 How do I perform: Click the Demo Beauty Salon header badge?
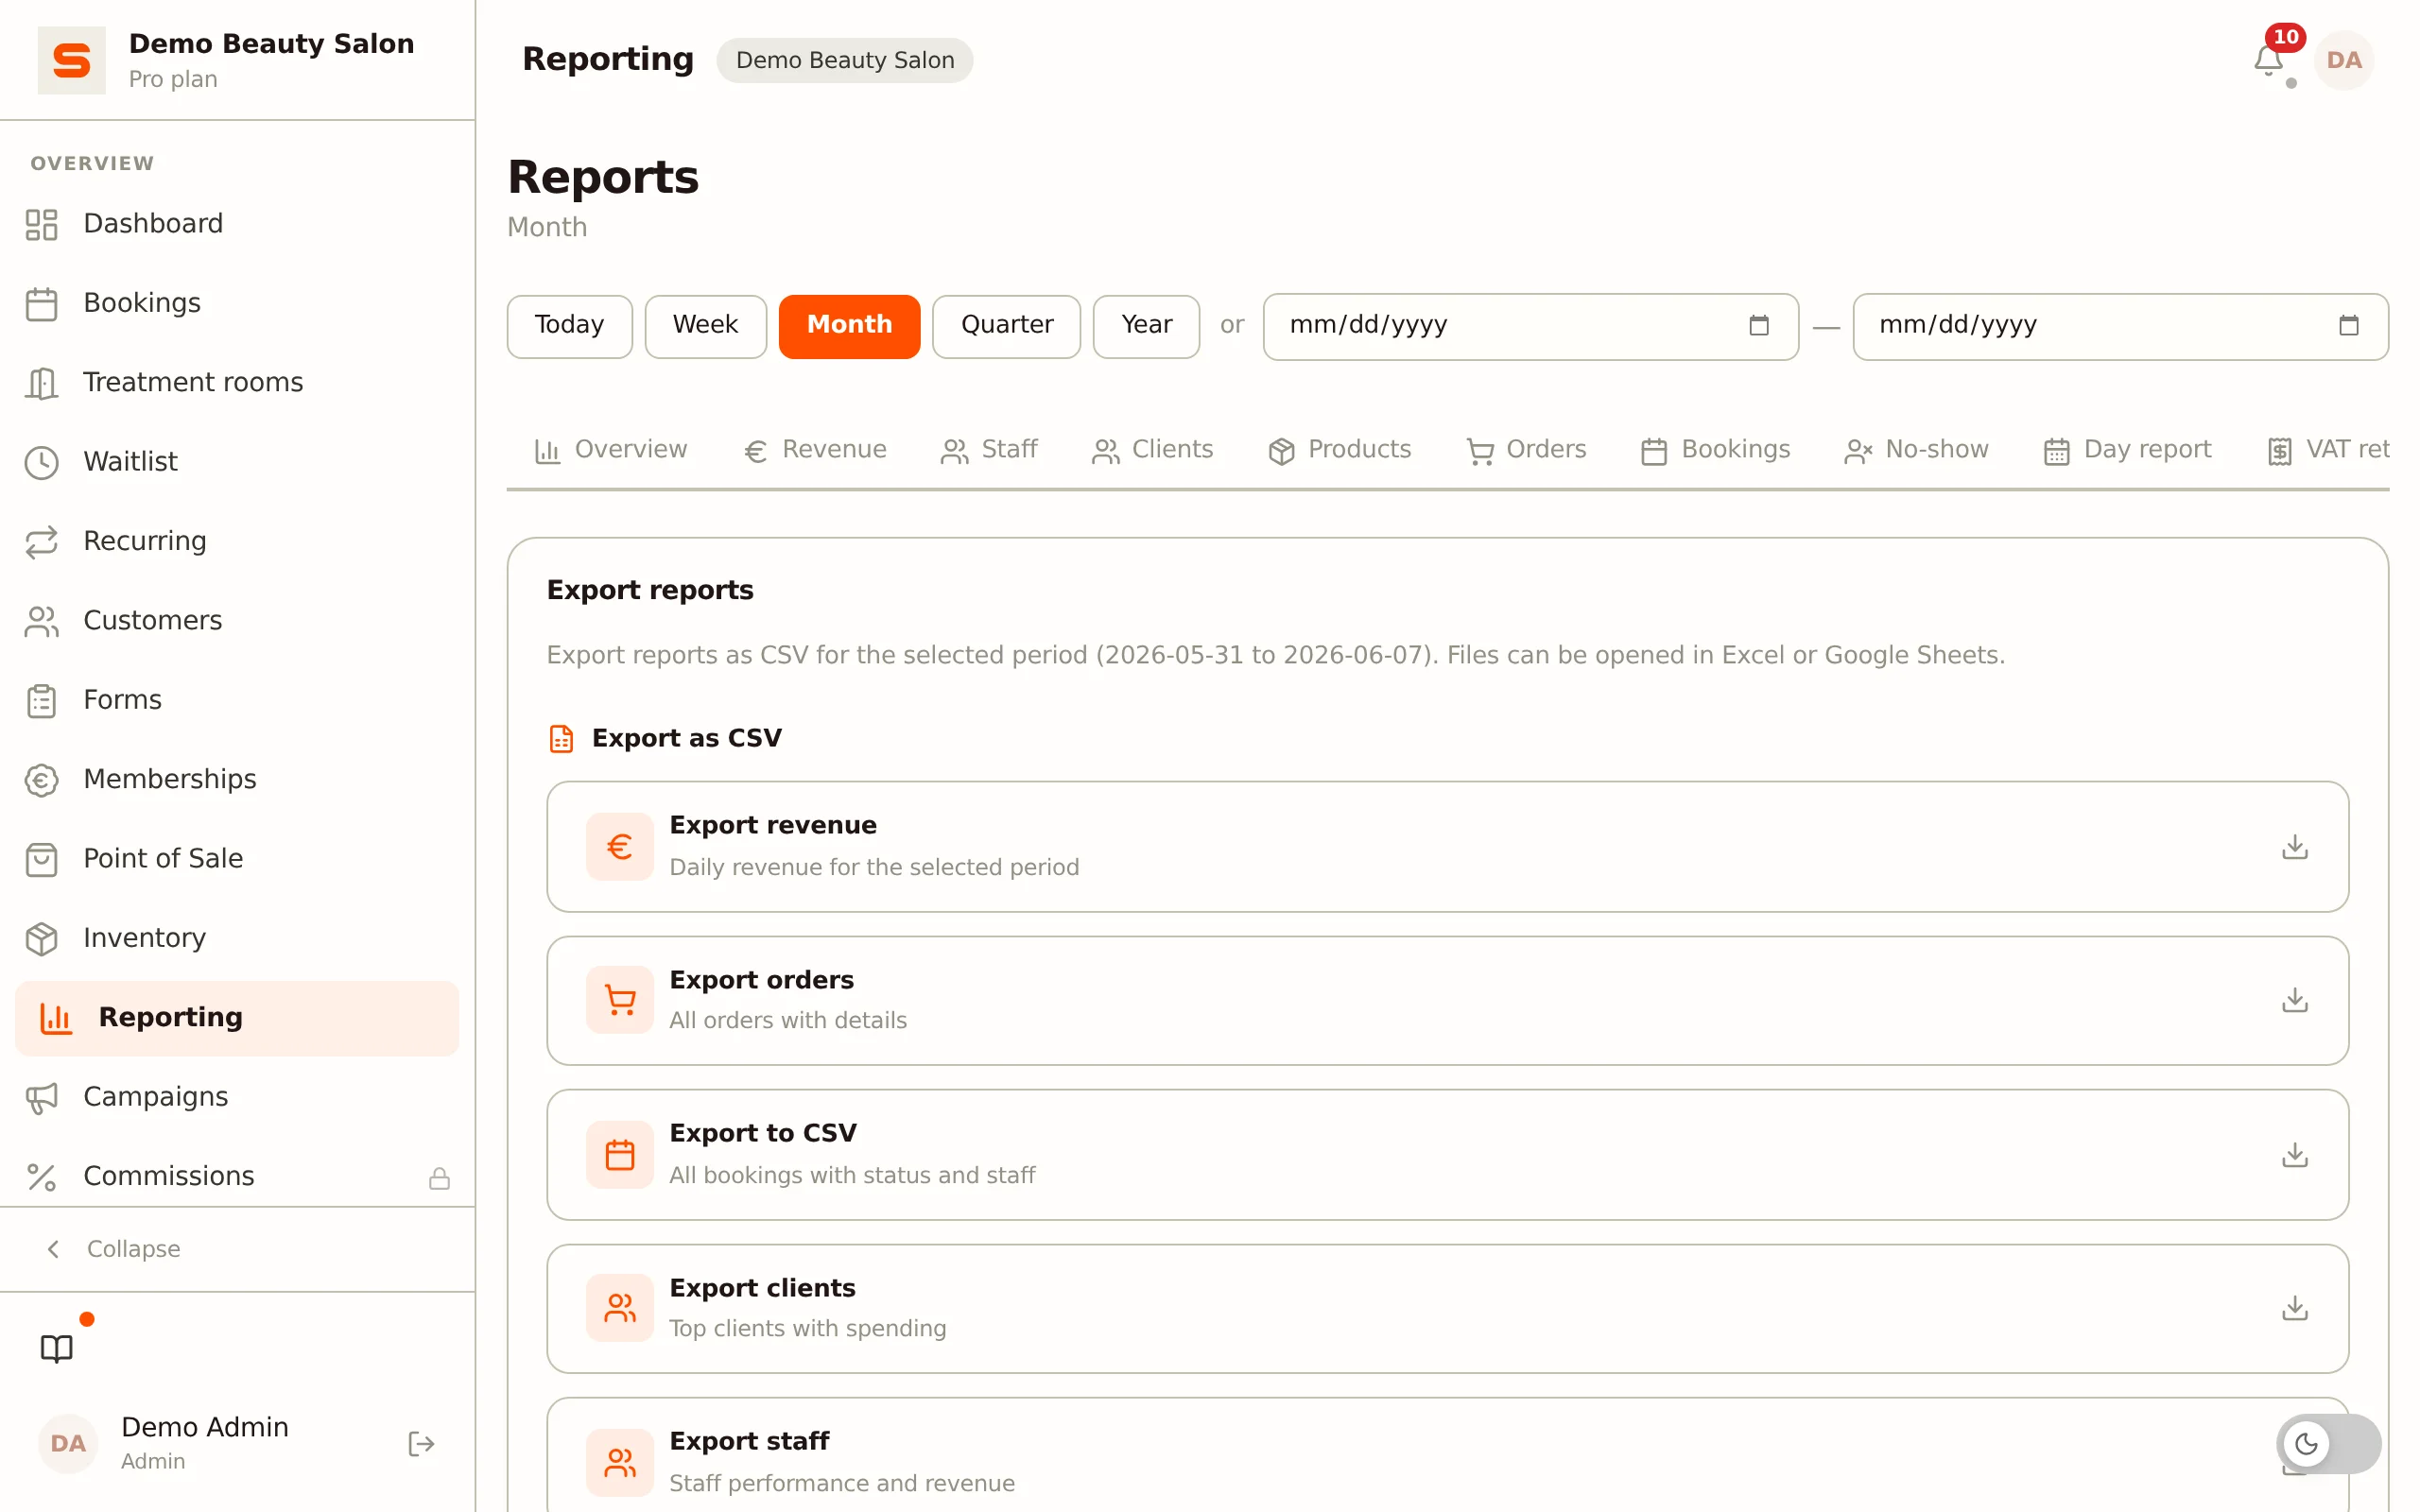[844, 60]
